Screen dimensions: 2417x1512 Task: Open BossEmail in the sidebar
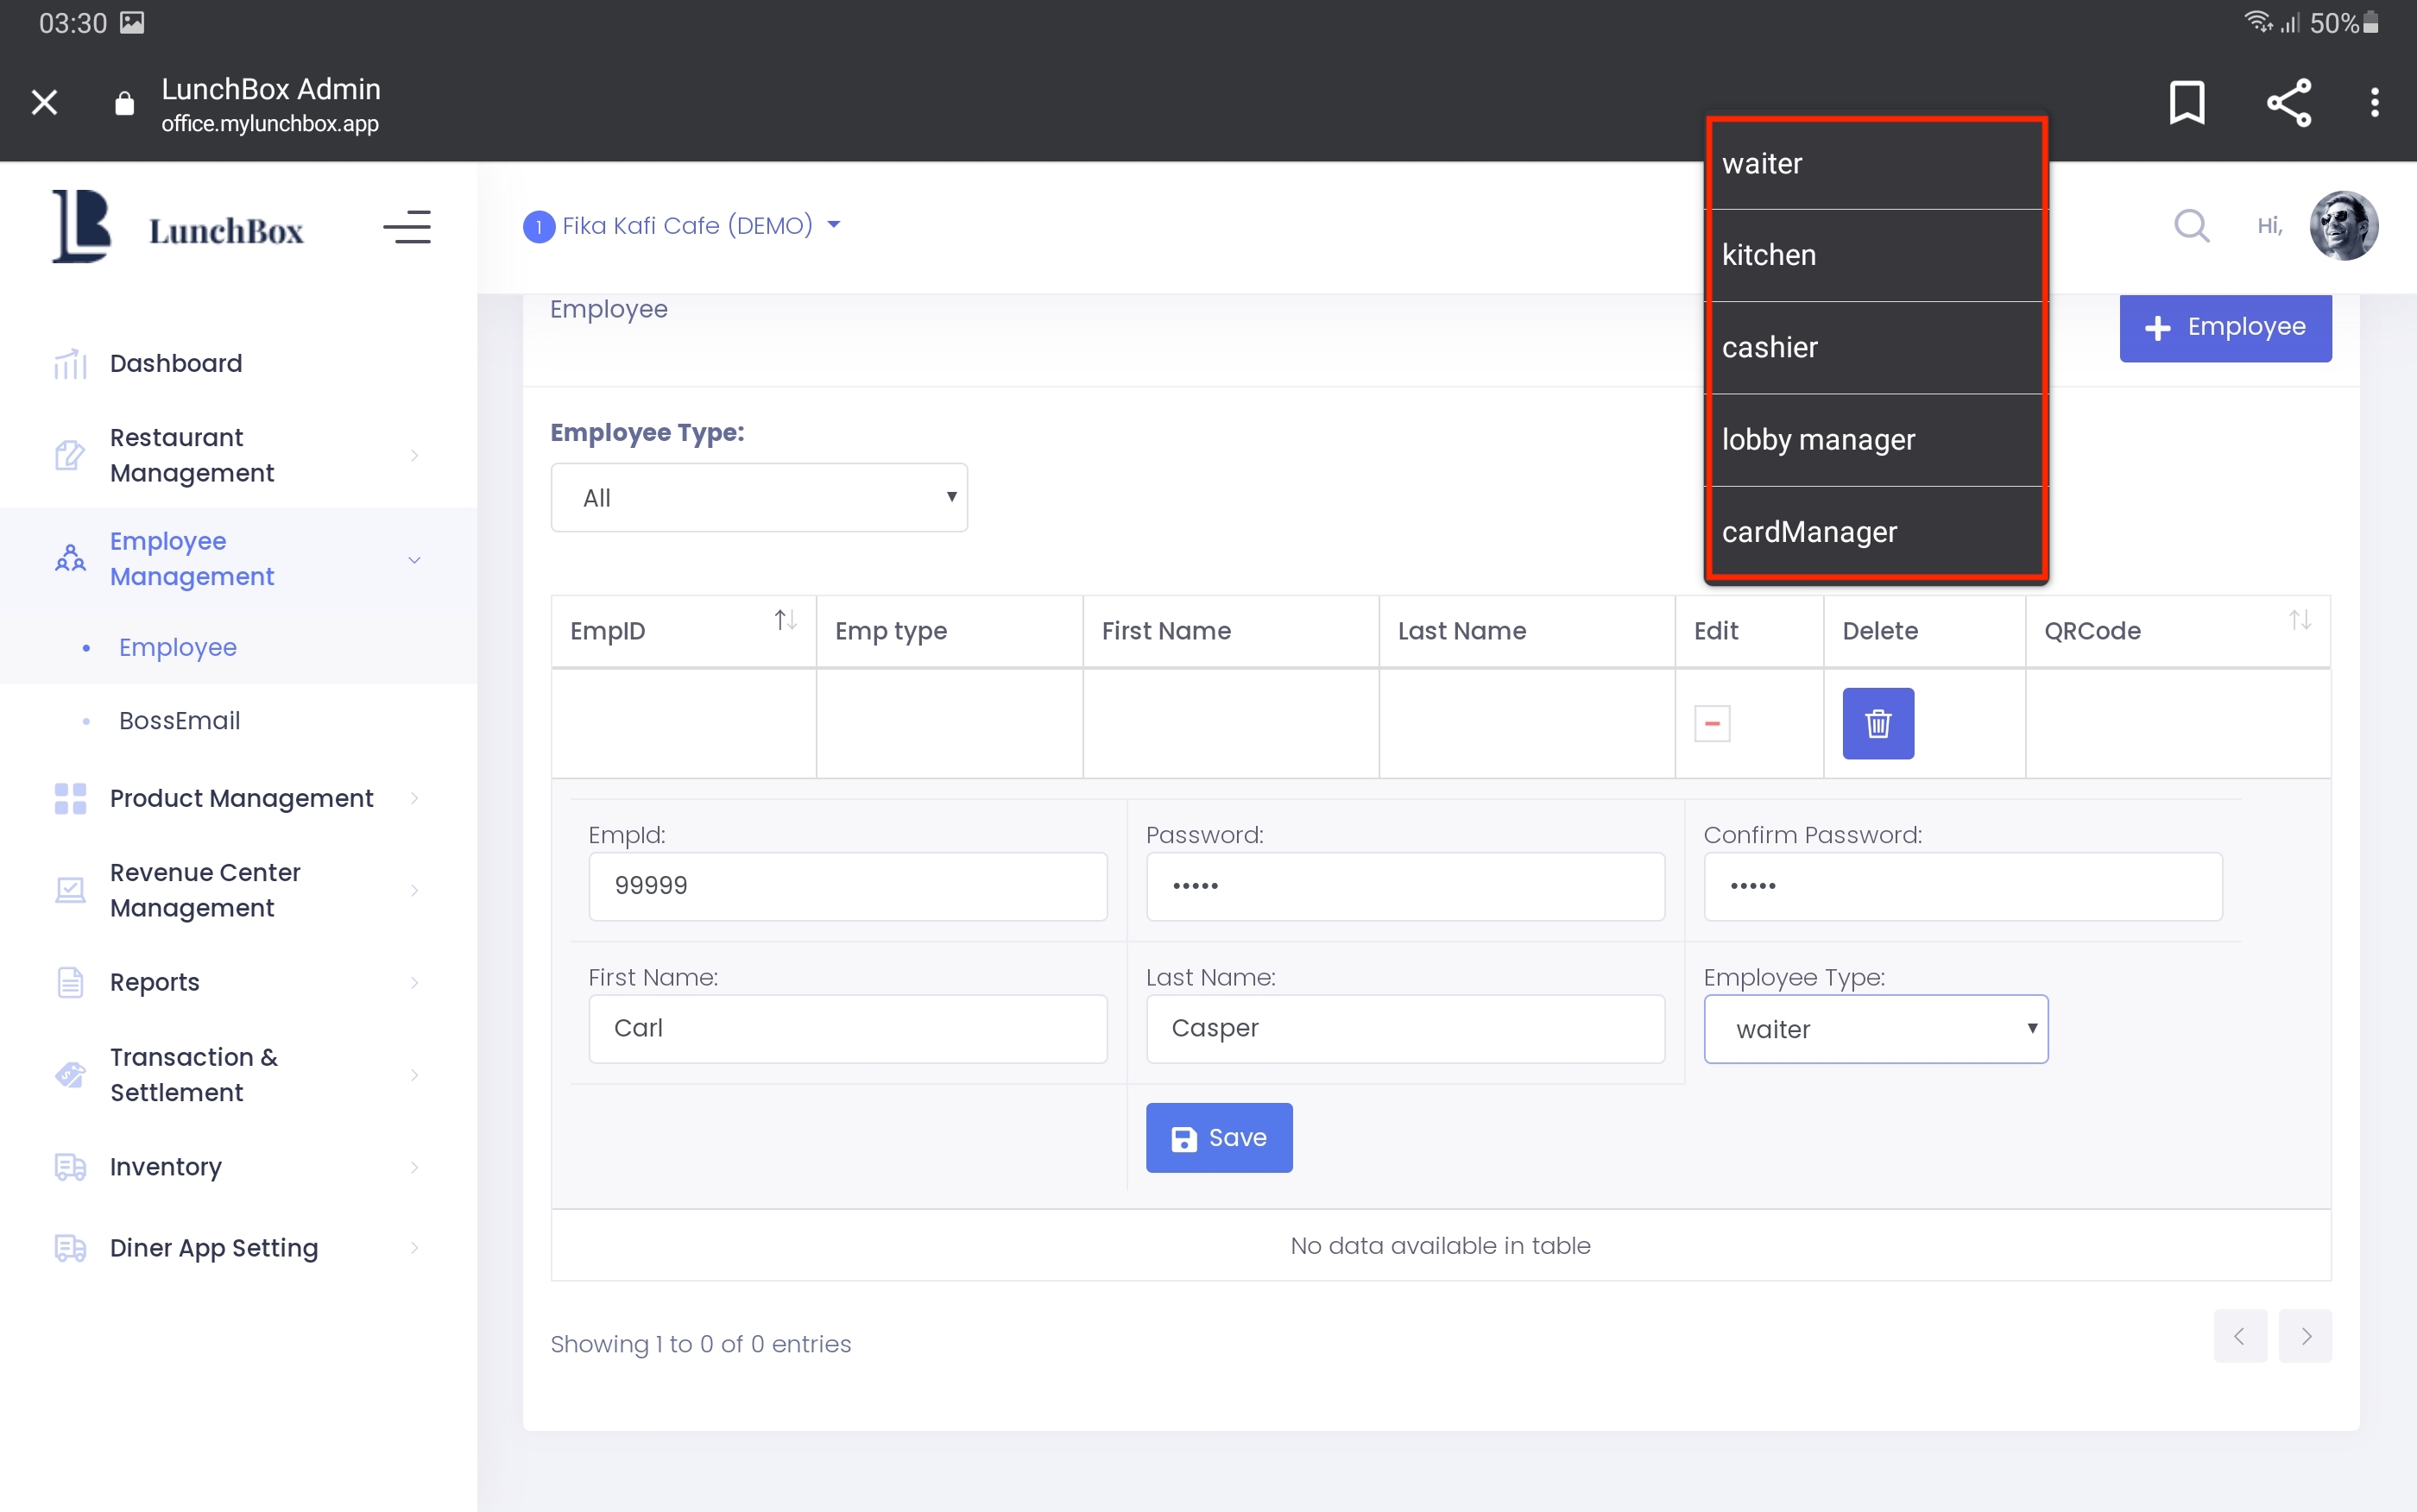(179, 721)
